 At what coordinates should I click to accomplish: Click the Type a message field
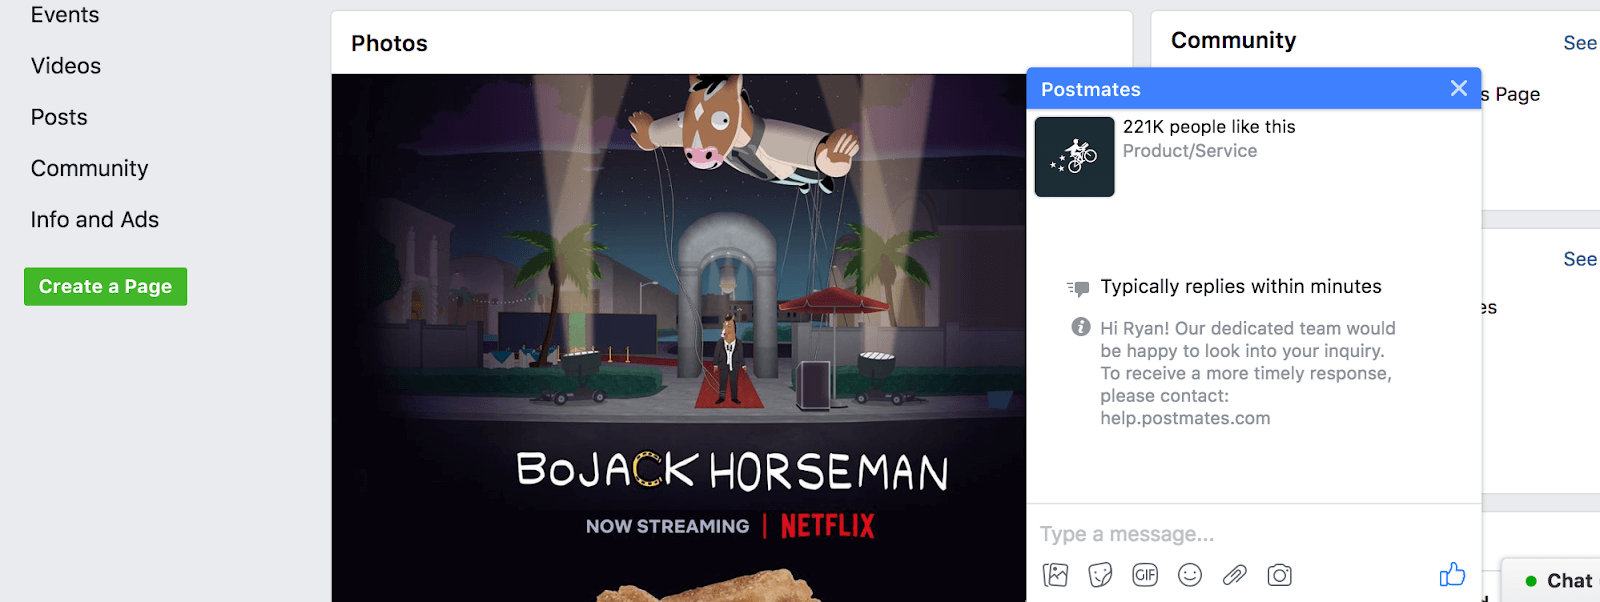(x=1253, y=534)
